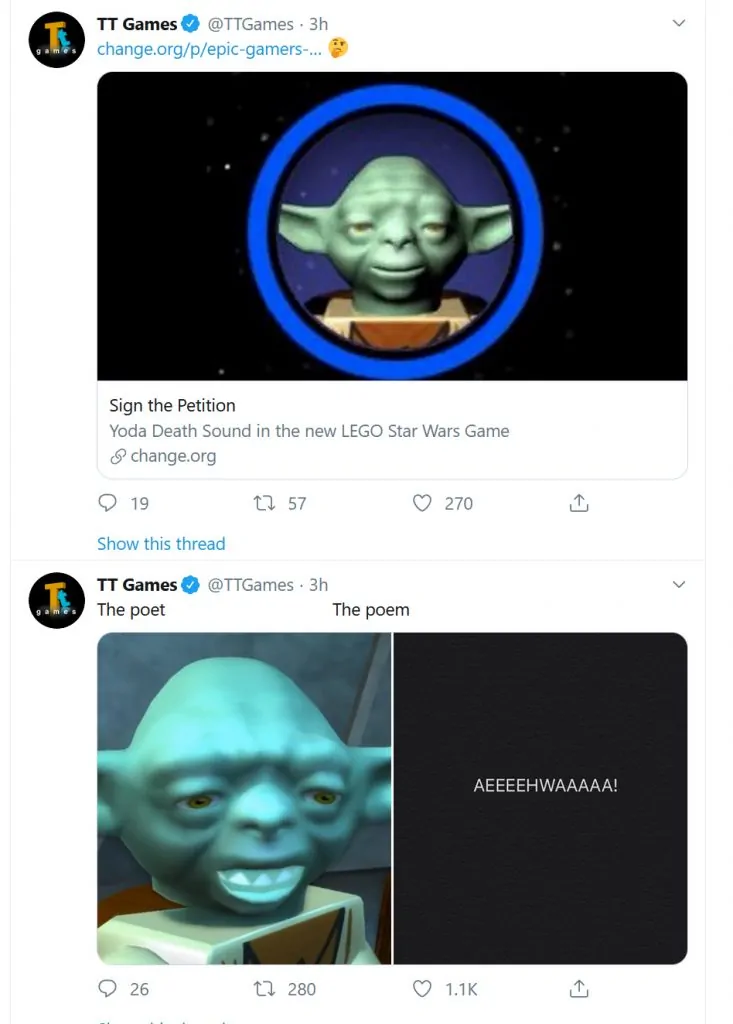Reply to the Yoda petition tweet
The image size is (733, 1024).
tap(108, 503)
